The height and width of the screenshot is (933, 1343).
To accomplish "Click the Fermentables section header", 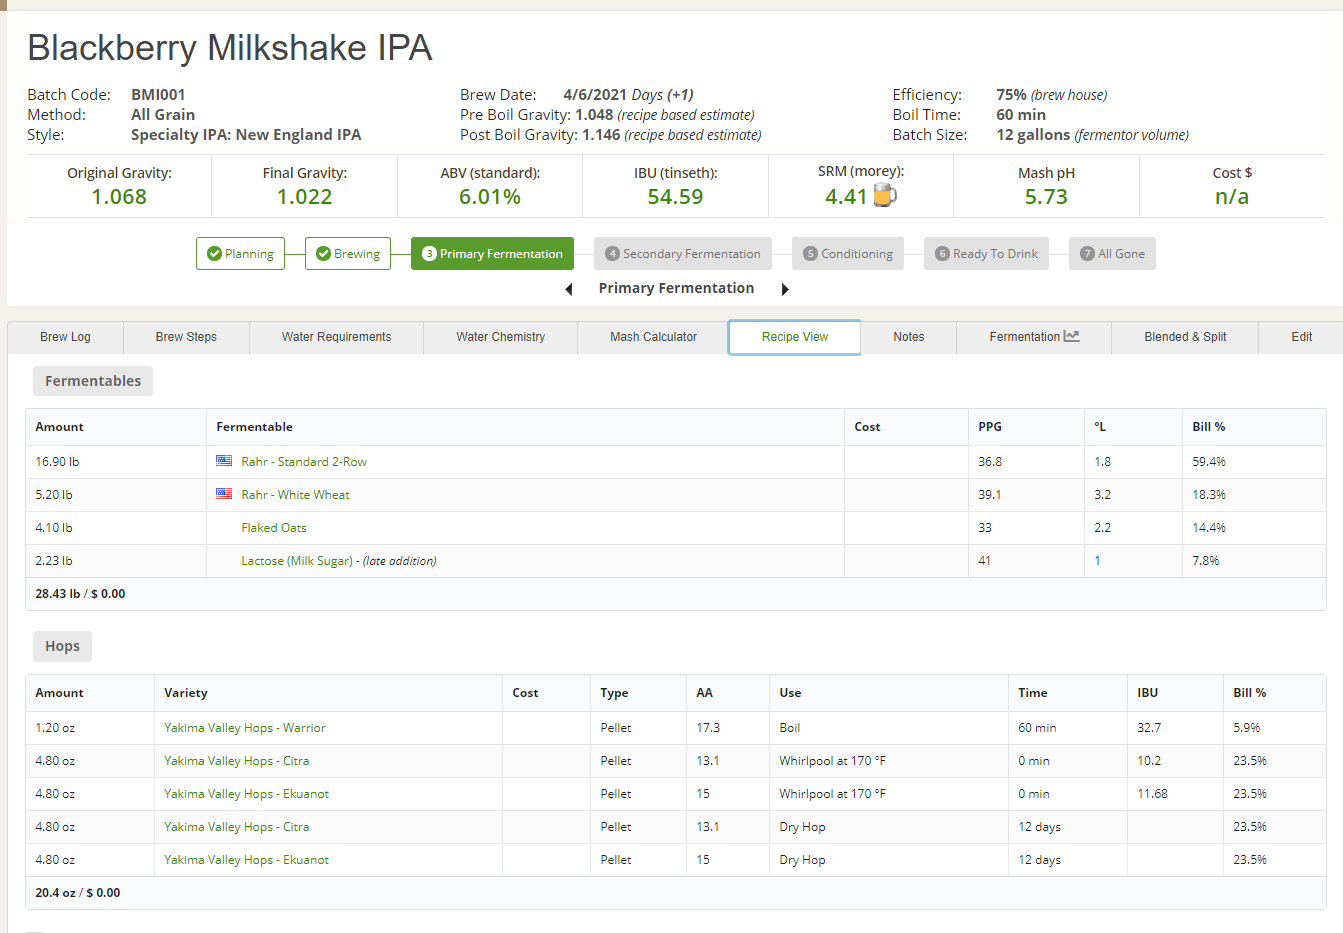I will (93, 381).
